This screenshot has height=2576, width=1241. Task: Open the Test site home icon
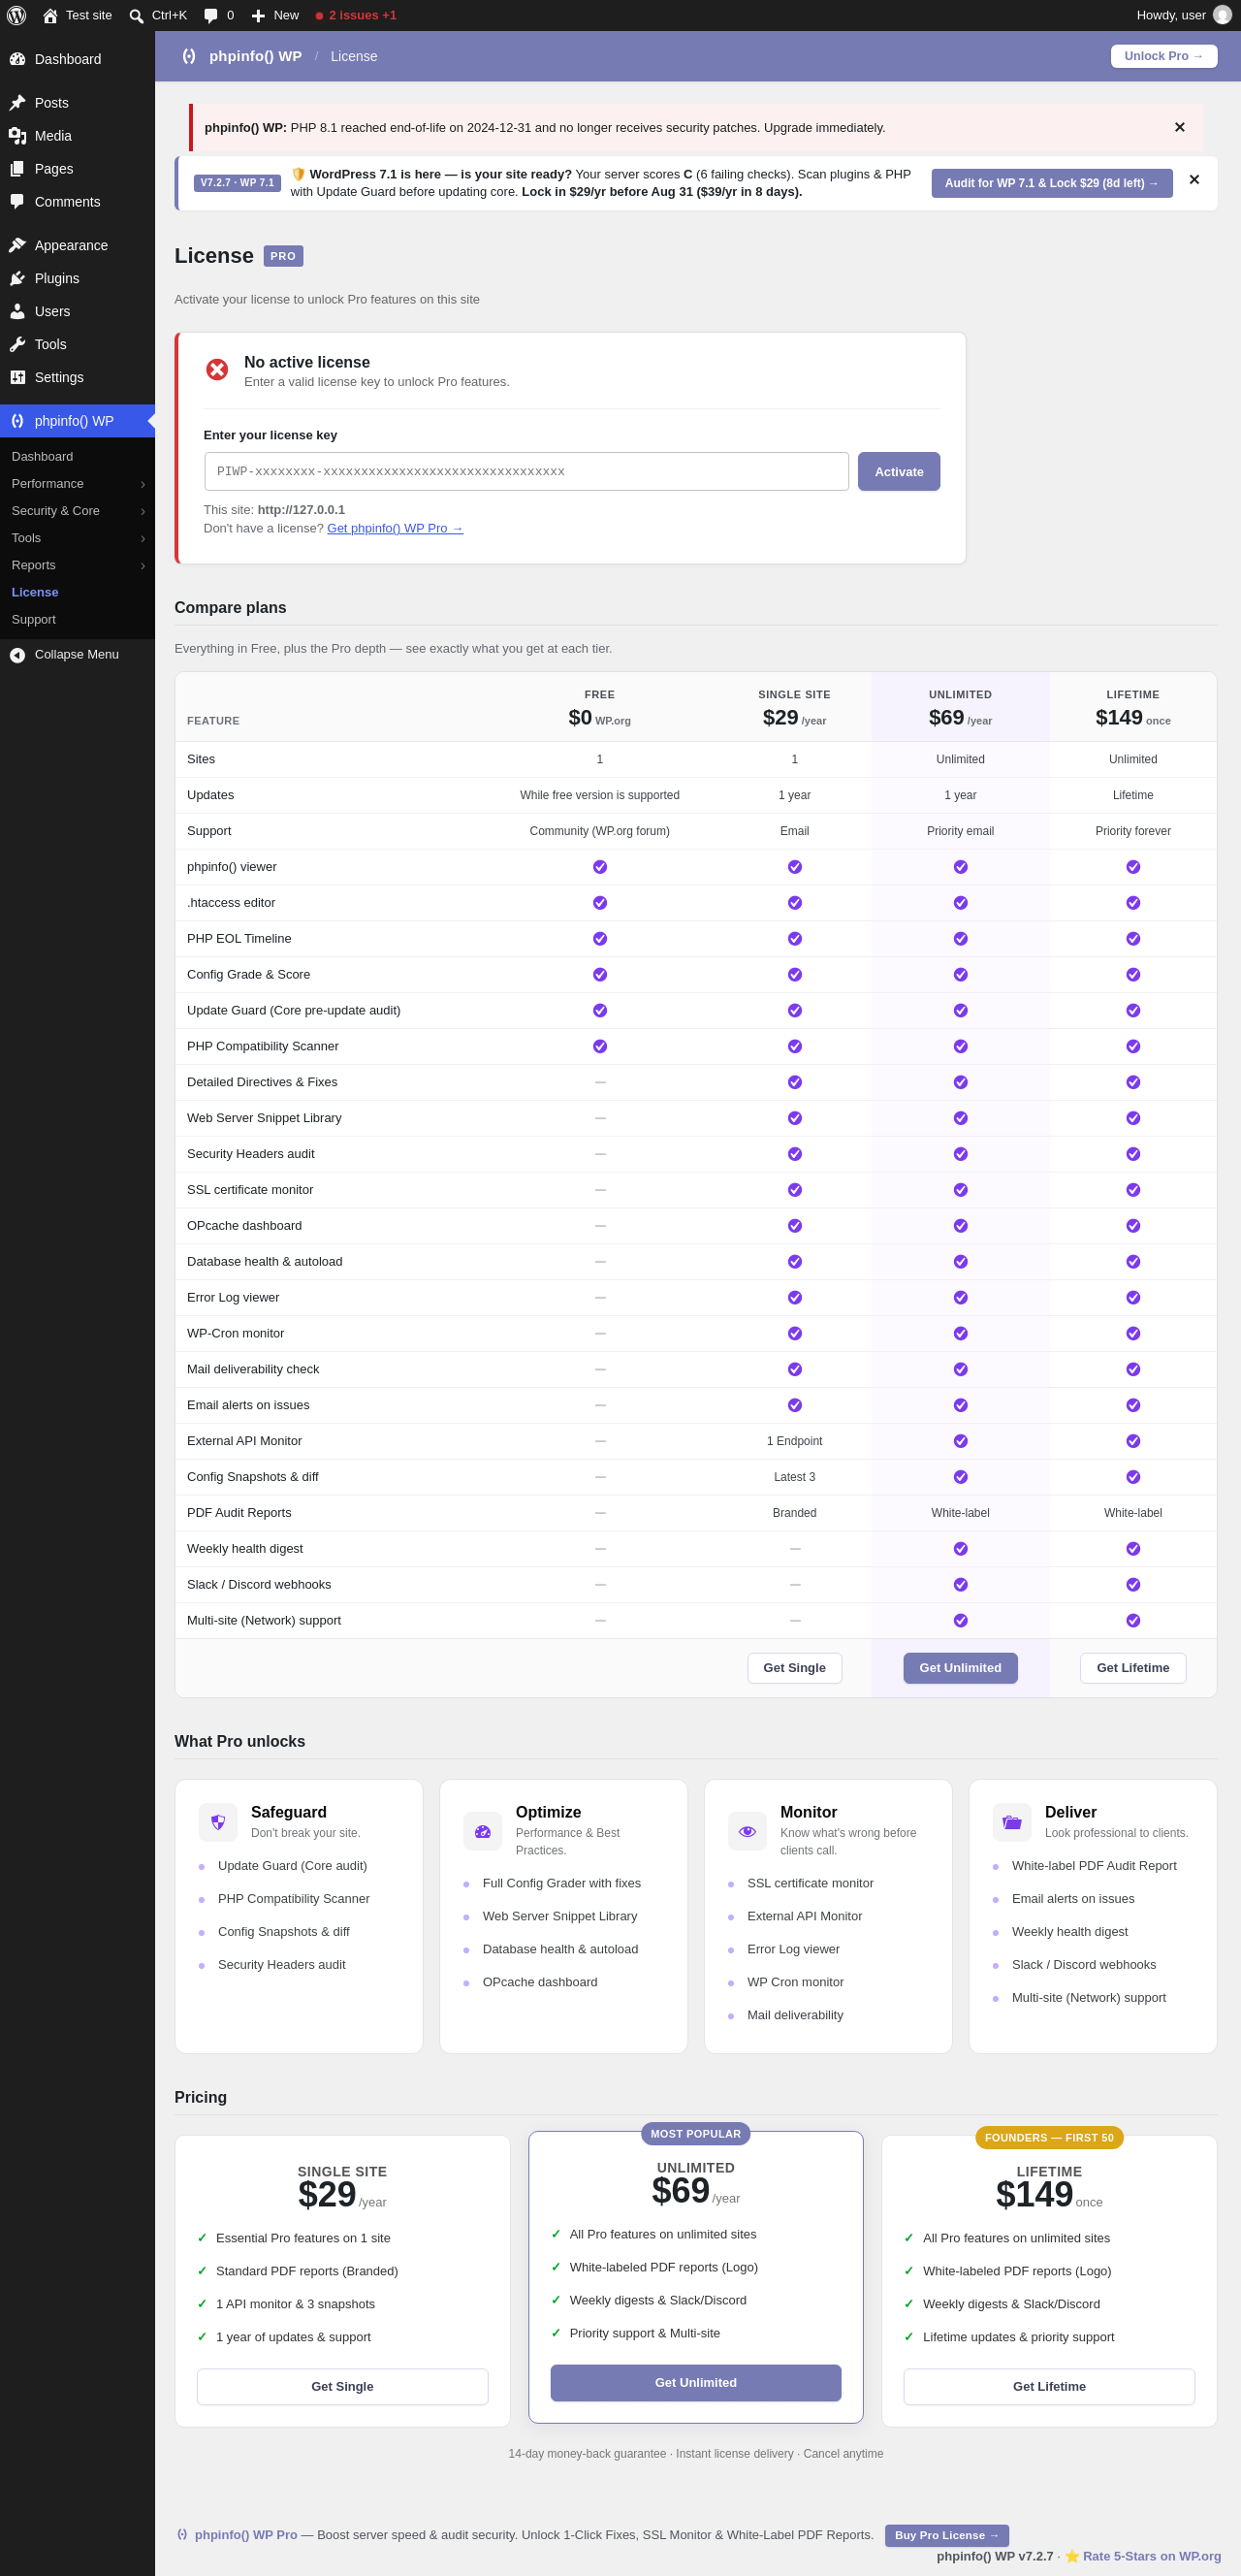[x=50, y=16]
